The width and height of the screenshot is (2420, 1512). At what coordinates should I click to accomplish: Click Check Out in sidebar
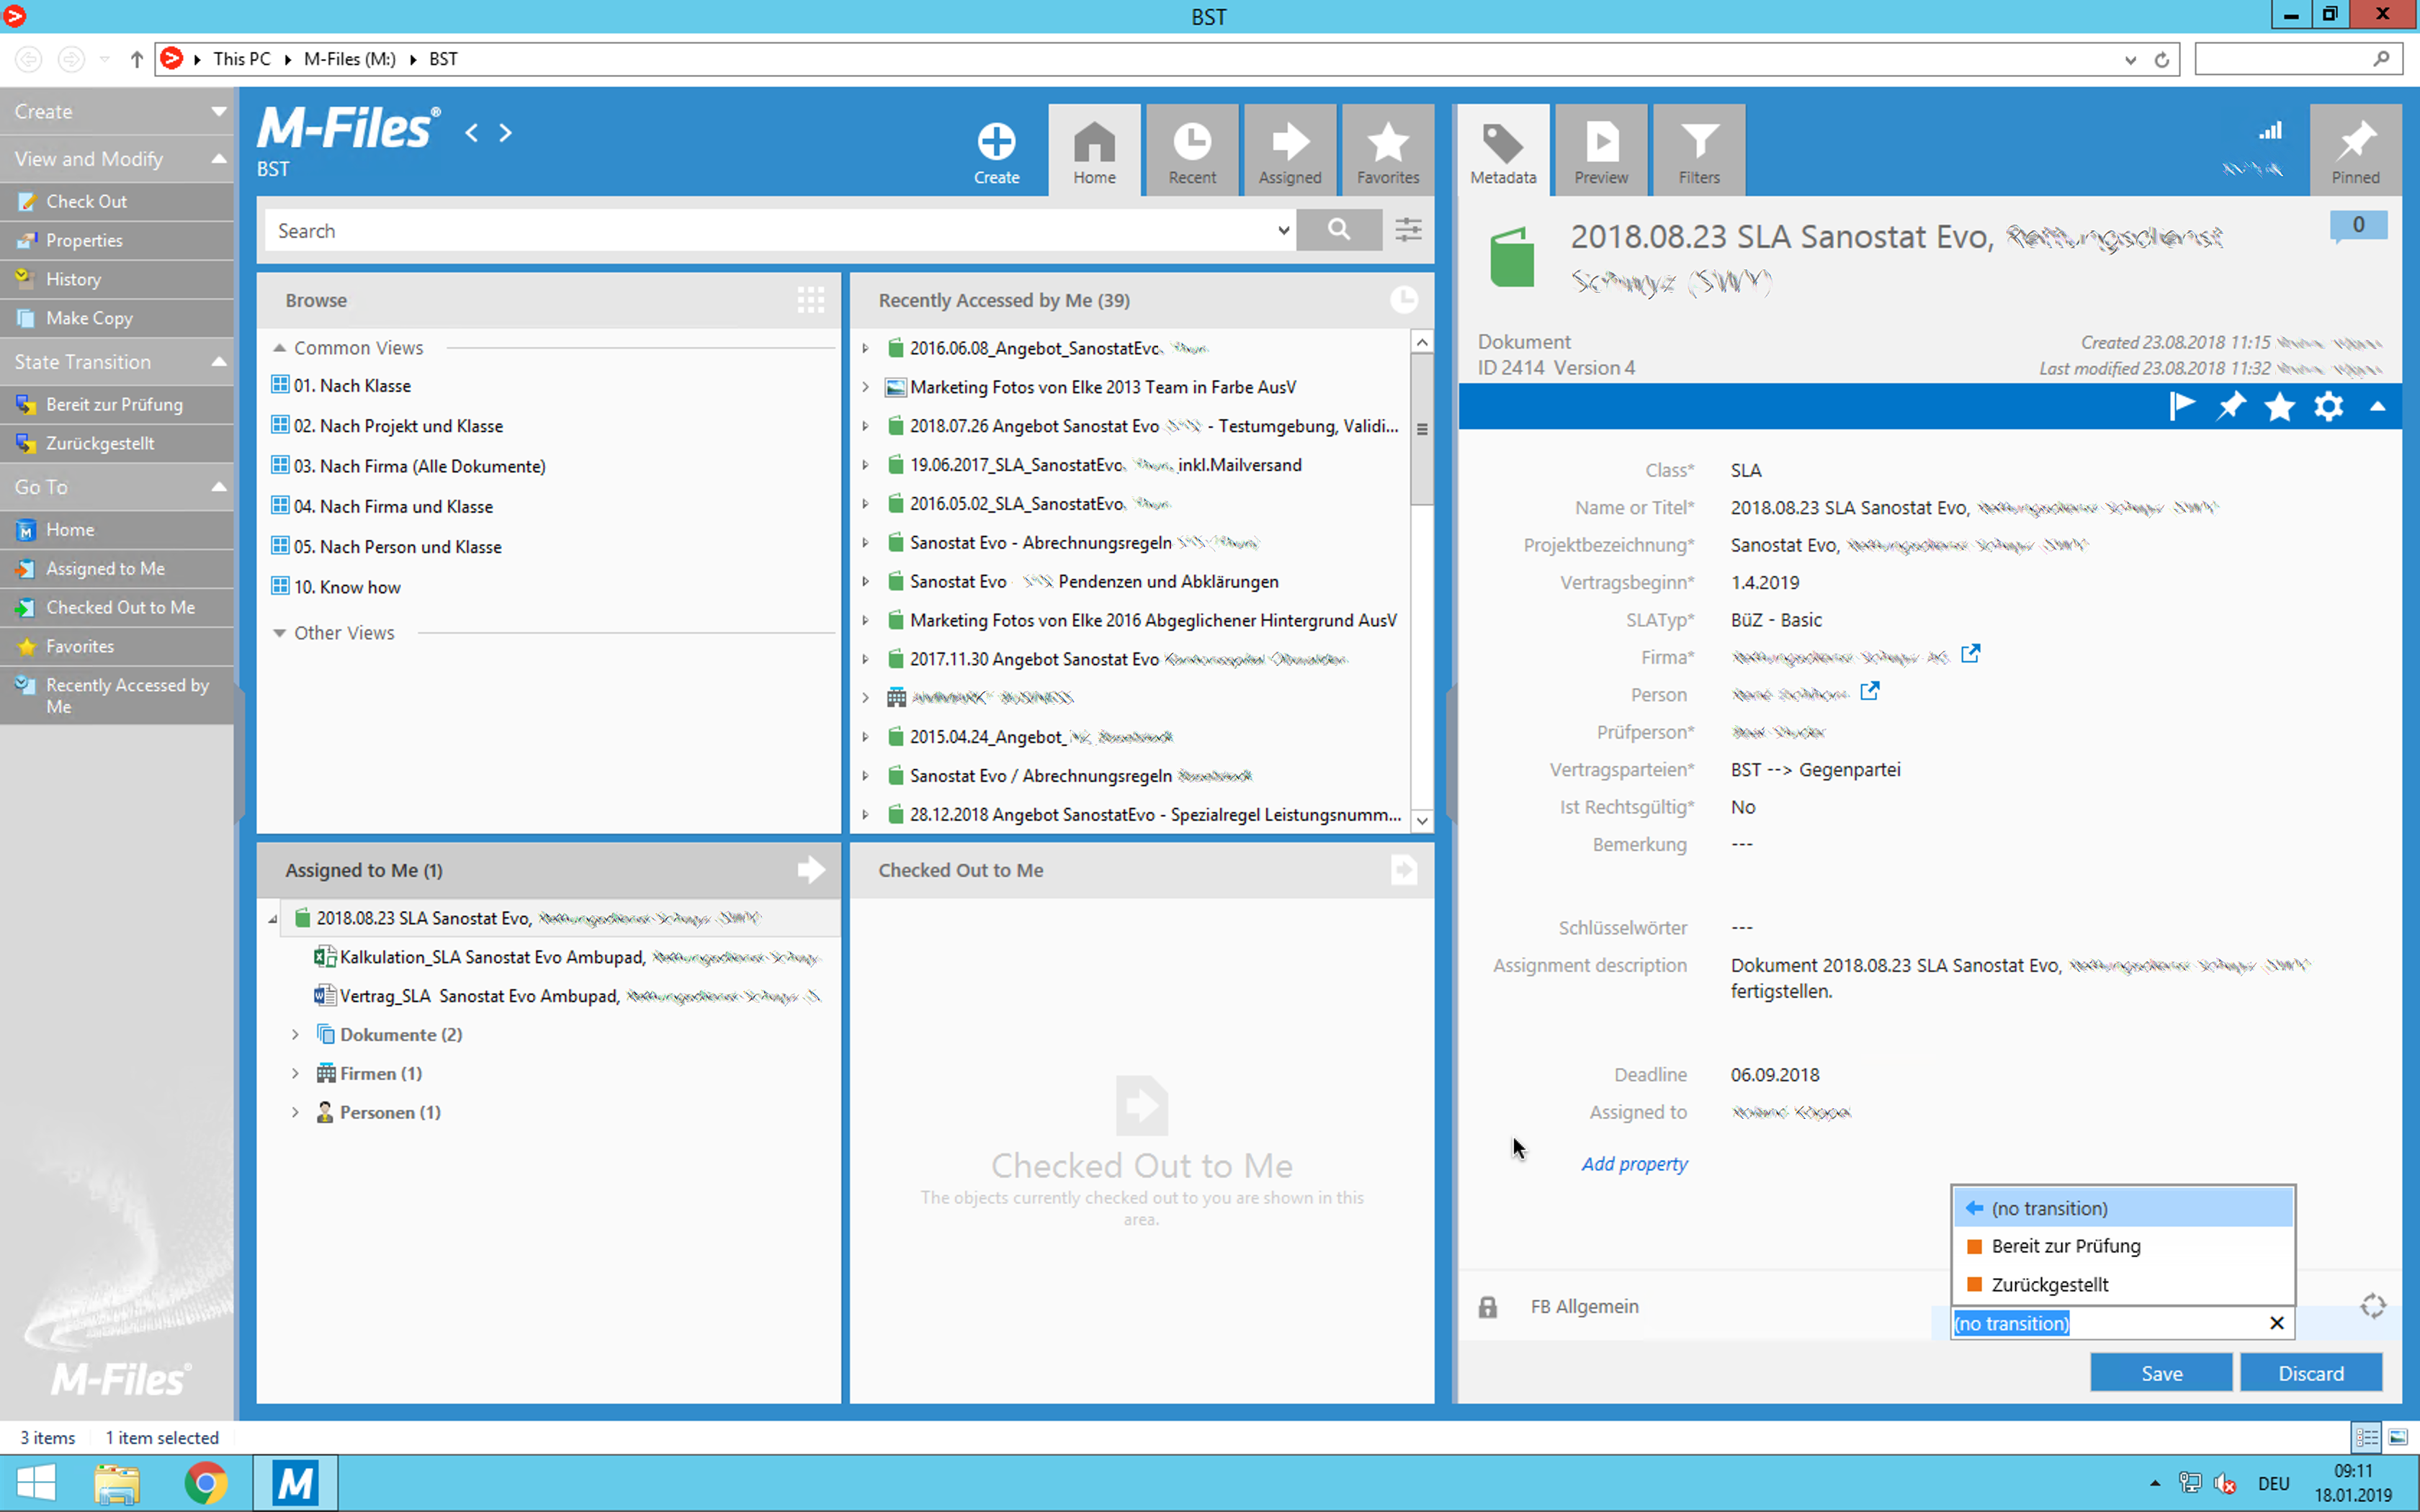(117, 201)
